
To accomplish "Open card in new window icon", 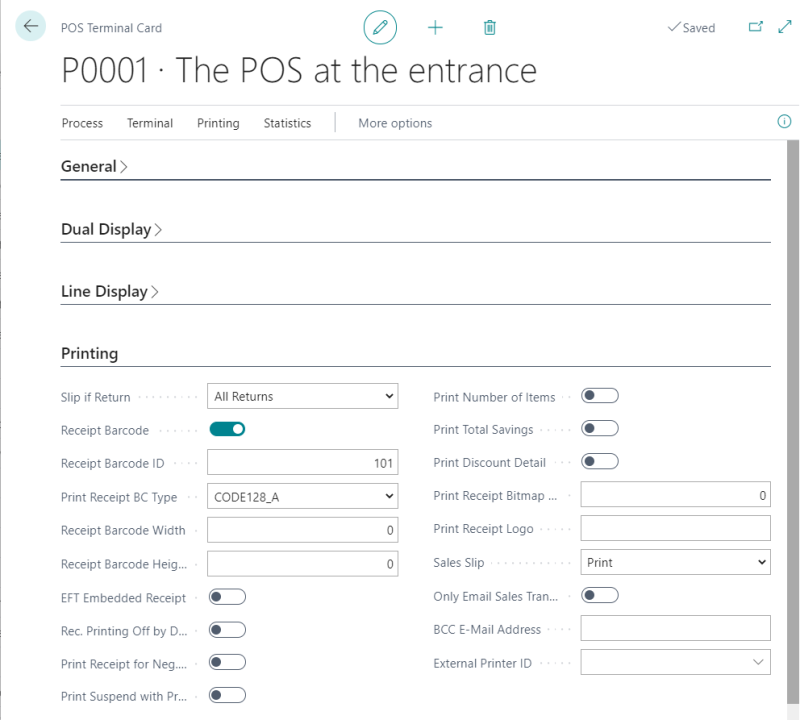I will tap(756, 27).
